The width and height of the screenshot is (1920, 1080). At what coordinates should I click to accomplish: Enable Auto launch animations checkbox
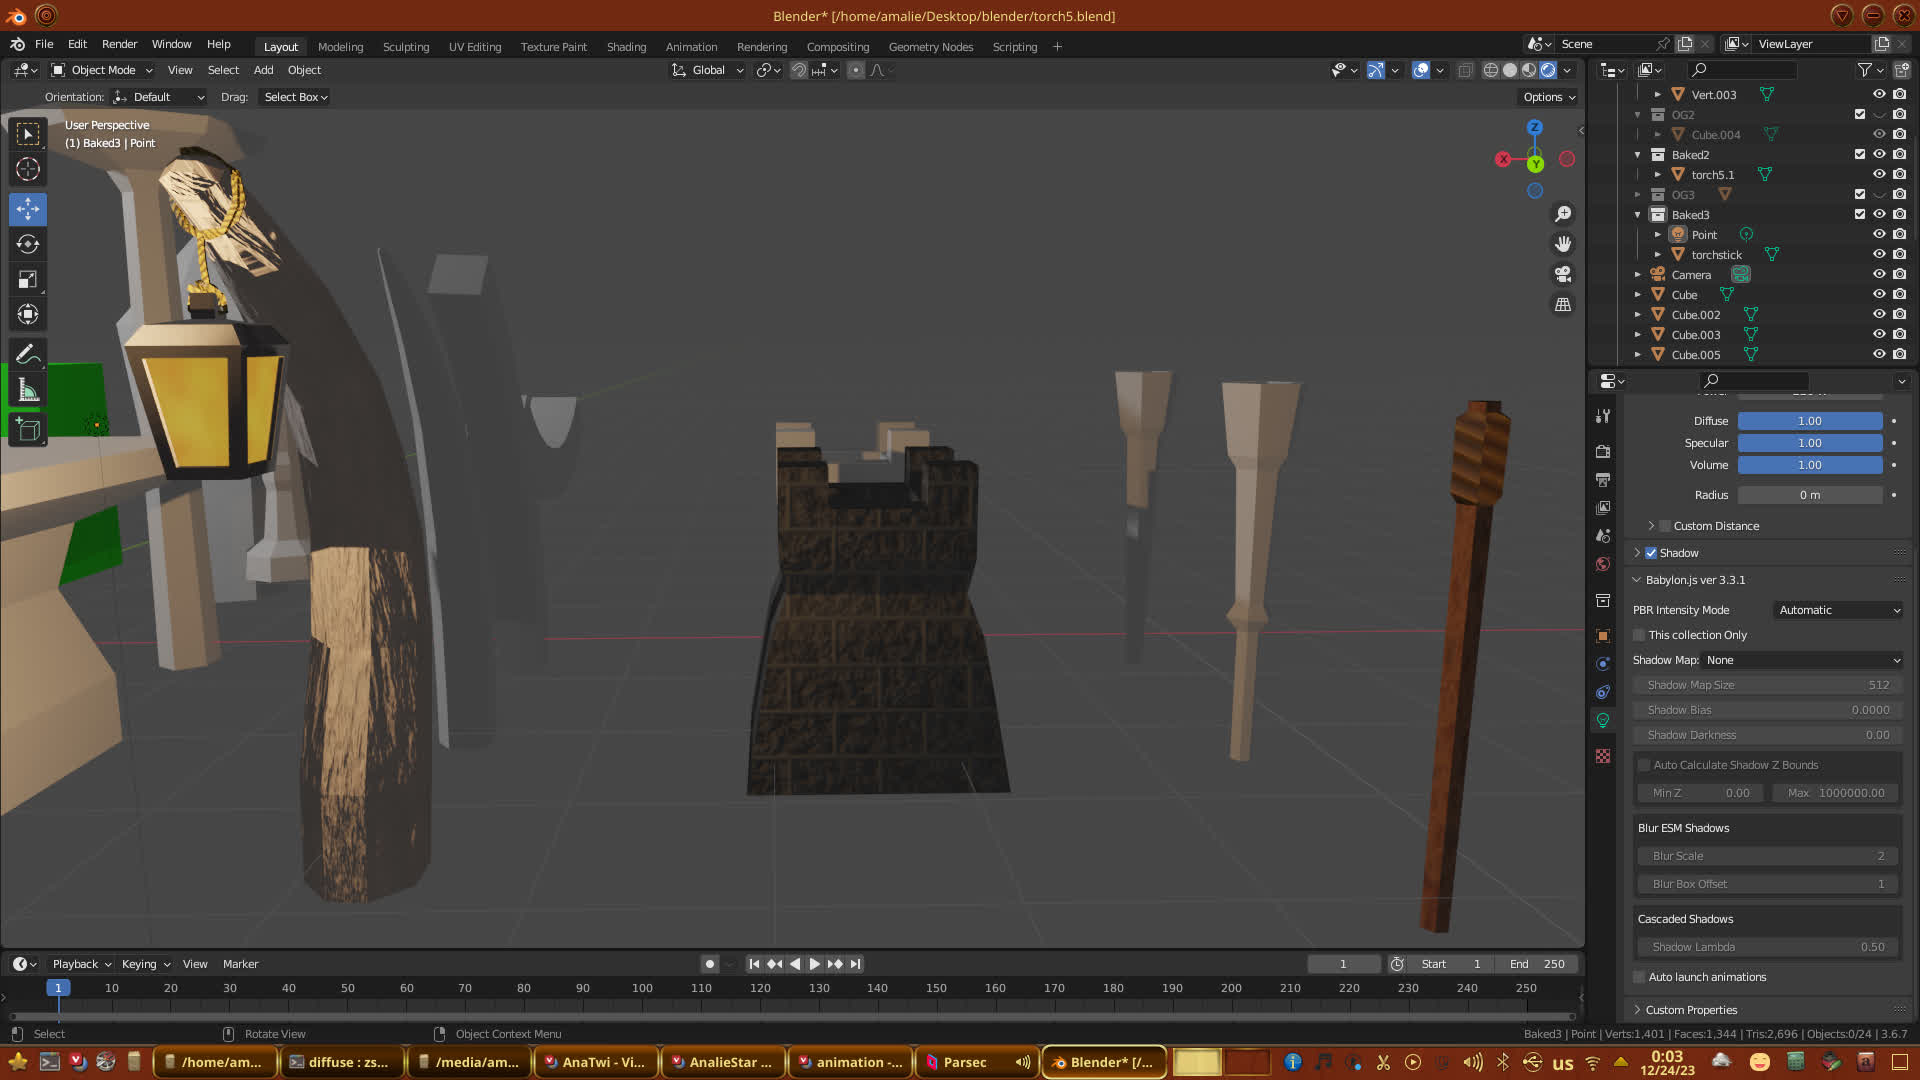point(1639,977)
